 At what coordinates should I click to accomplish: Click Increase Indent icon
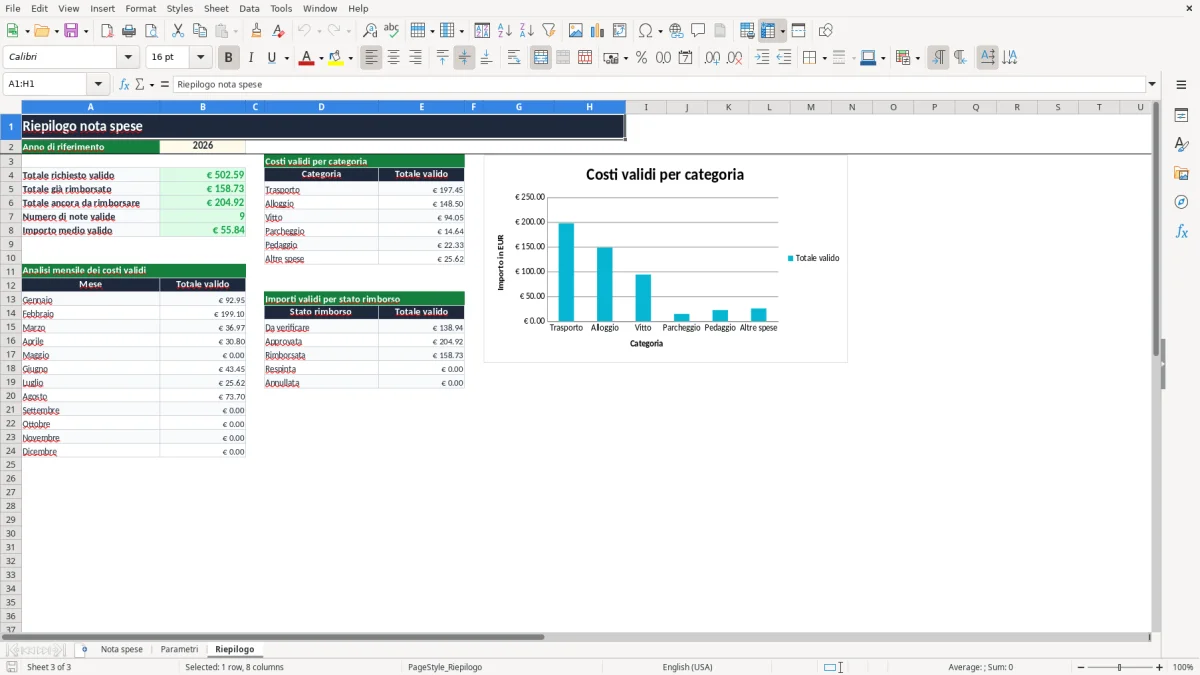(x=762, y=58)
